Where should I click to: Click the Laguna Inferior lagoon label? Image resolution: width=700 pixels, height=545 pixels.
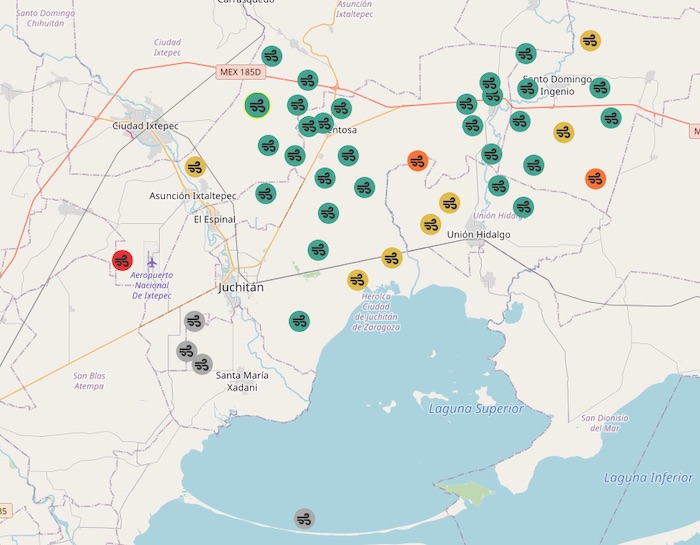(x=647, y=478)
